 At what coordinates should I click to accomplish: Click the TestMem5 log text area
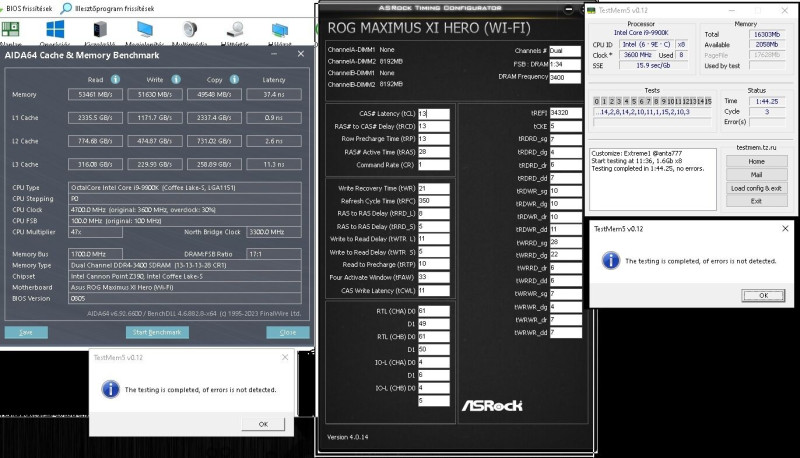click(653, 179)
